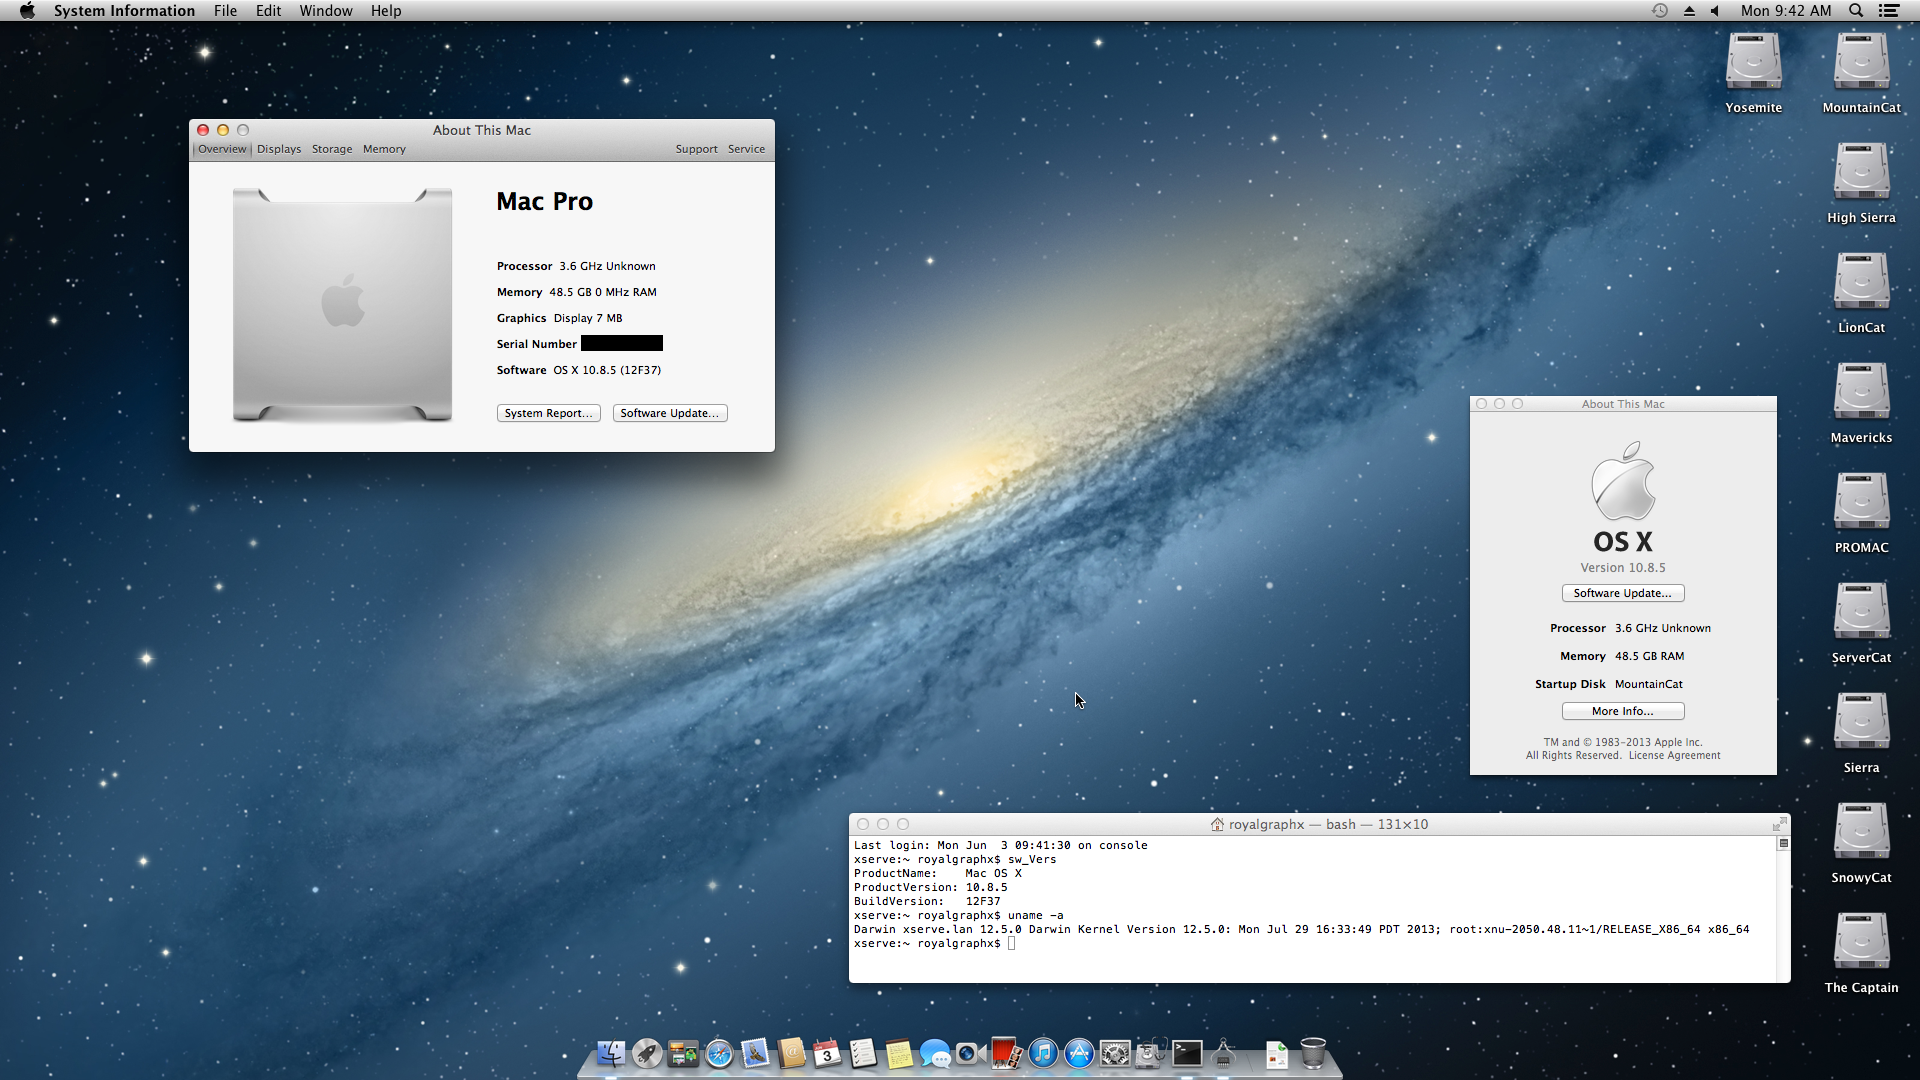
Task: Open Spotlight search magnifier
Action: click(x=1856, y=10)
